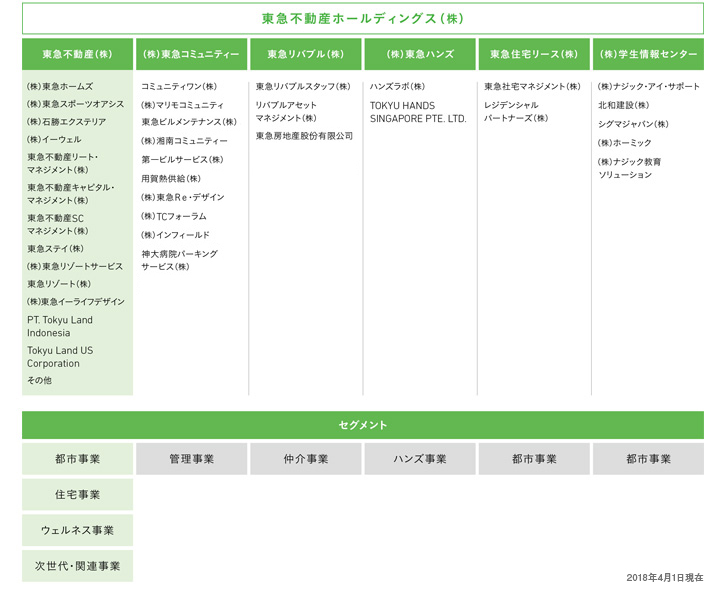Click (株)東急イーライフデザイン entry
The height and width of the screenshot is (614, 725).
pyautogui.click(x=75, y=301)
